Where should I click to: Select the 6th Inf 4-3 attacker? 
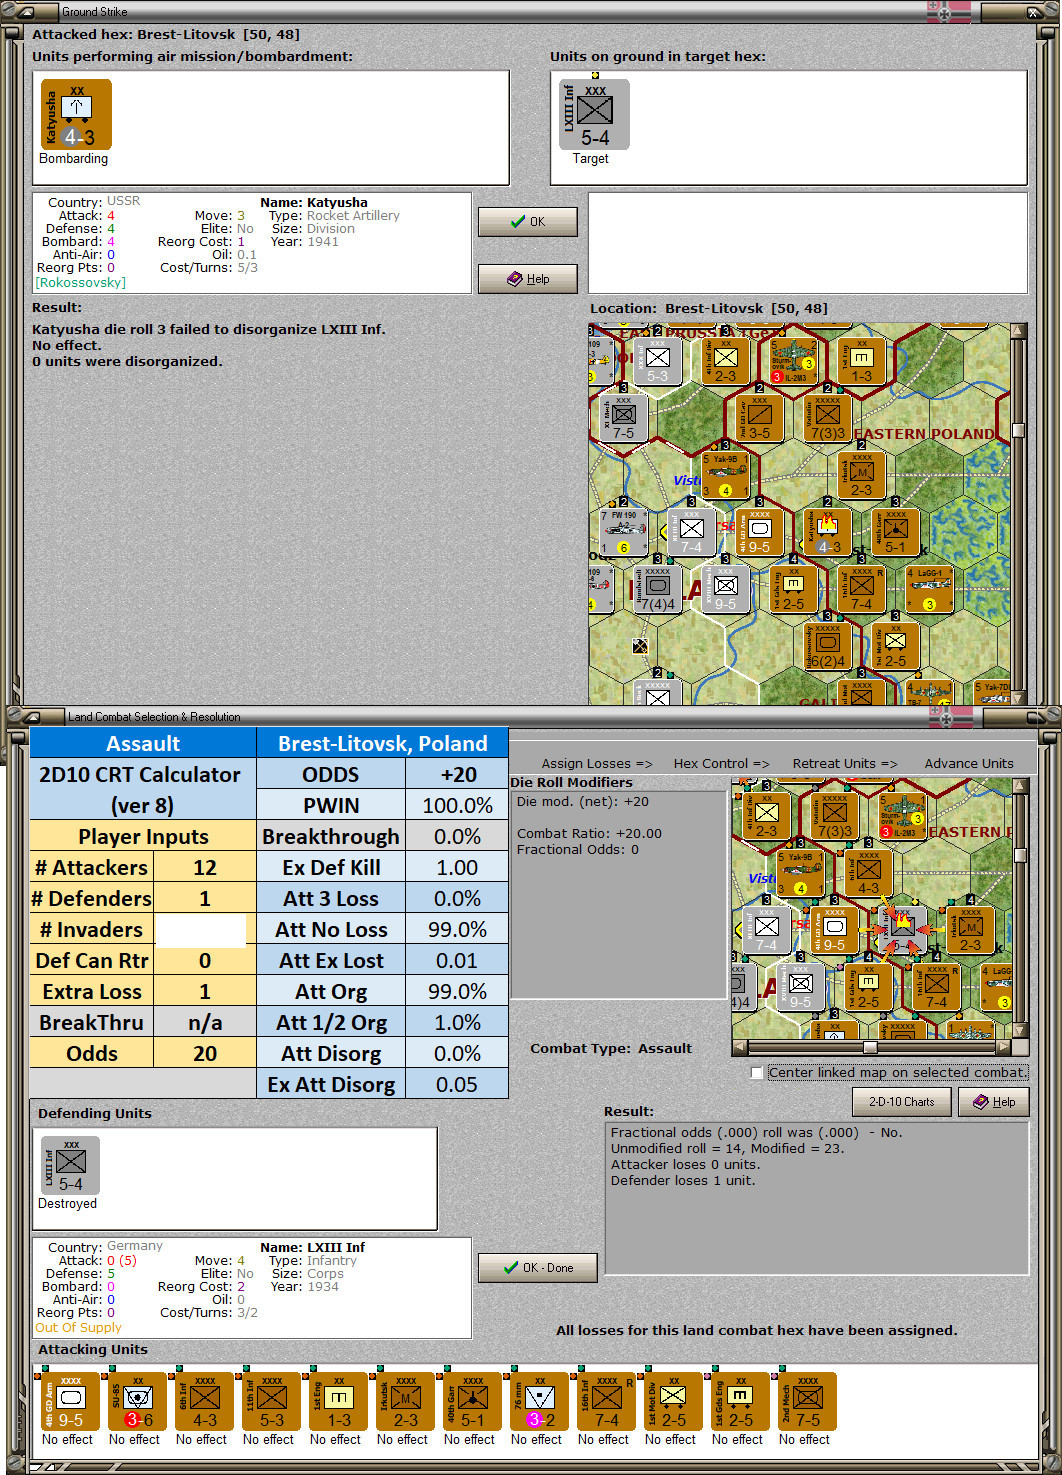[x=204, y=1401]
